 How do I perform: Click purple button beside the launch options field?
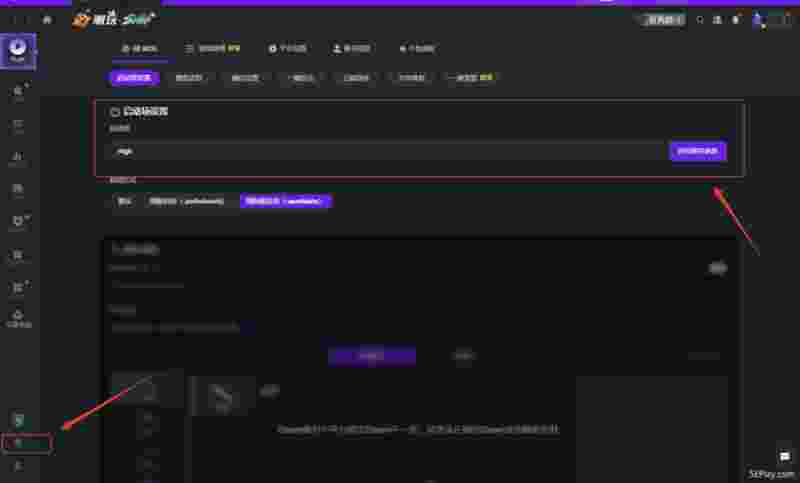697,151
